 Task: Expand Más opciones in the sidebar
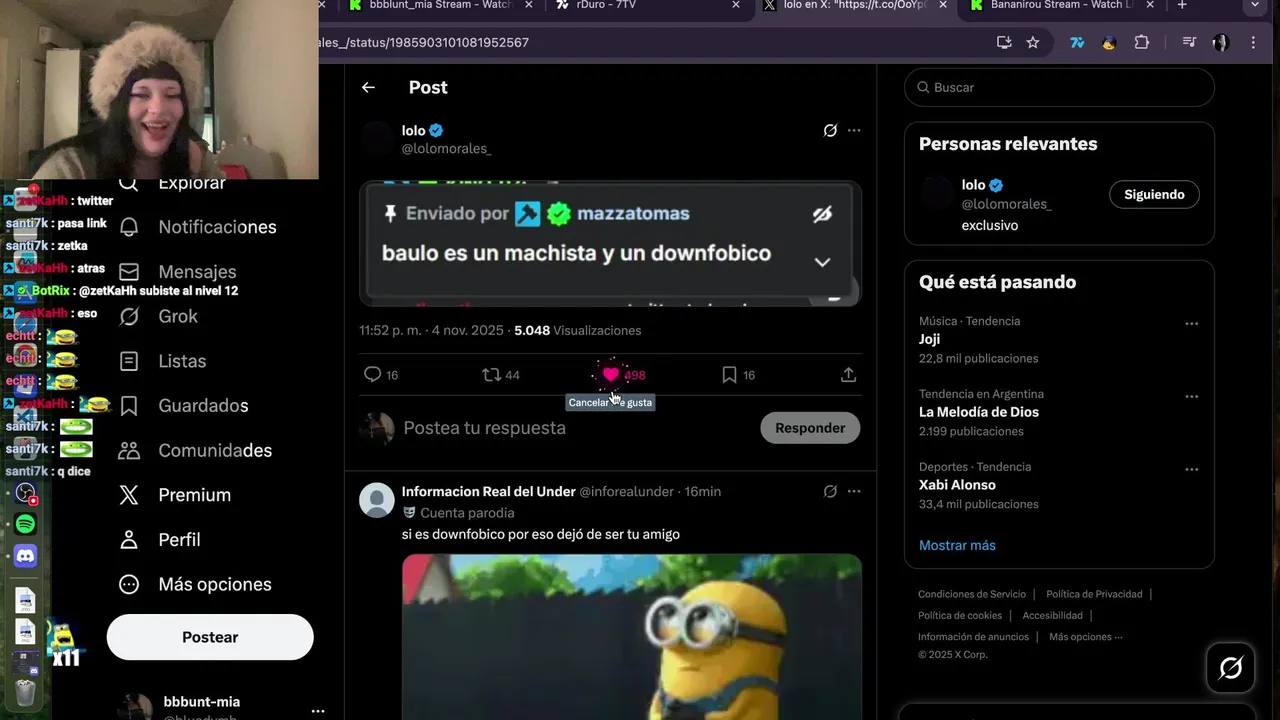pos(195,584)
